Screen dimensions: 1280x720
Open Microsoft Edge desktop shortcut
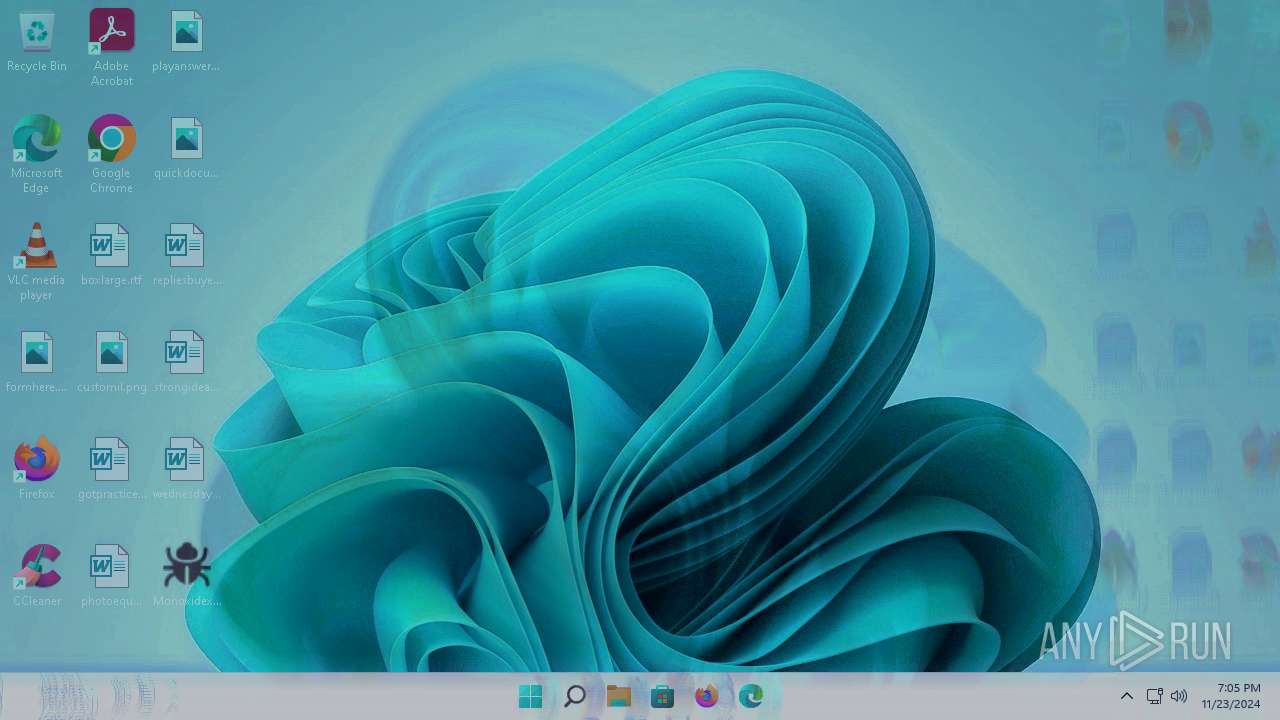click(x=36, y=154)
